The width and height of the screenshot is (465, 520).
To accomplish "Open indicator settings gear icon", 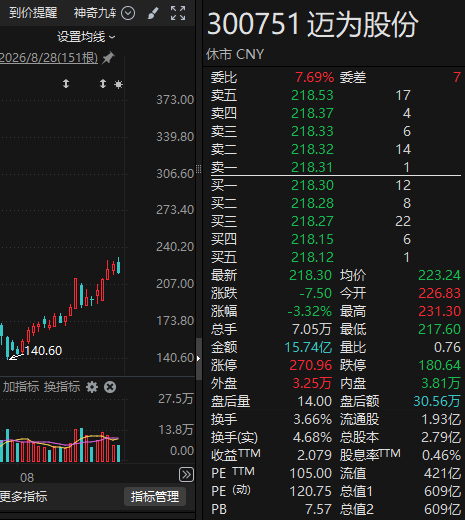I will pos(92,387).
